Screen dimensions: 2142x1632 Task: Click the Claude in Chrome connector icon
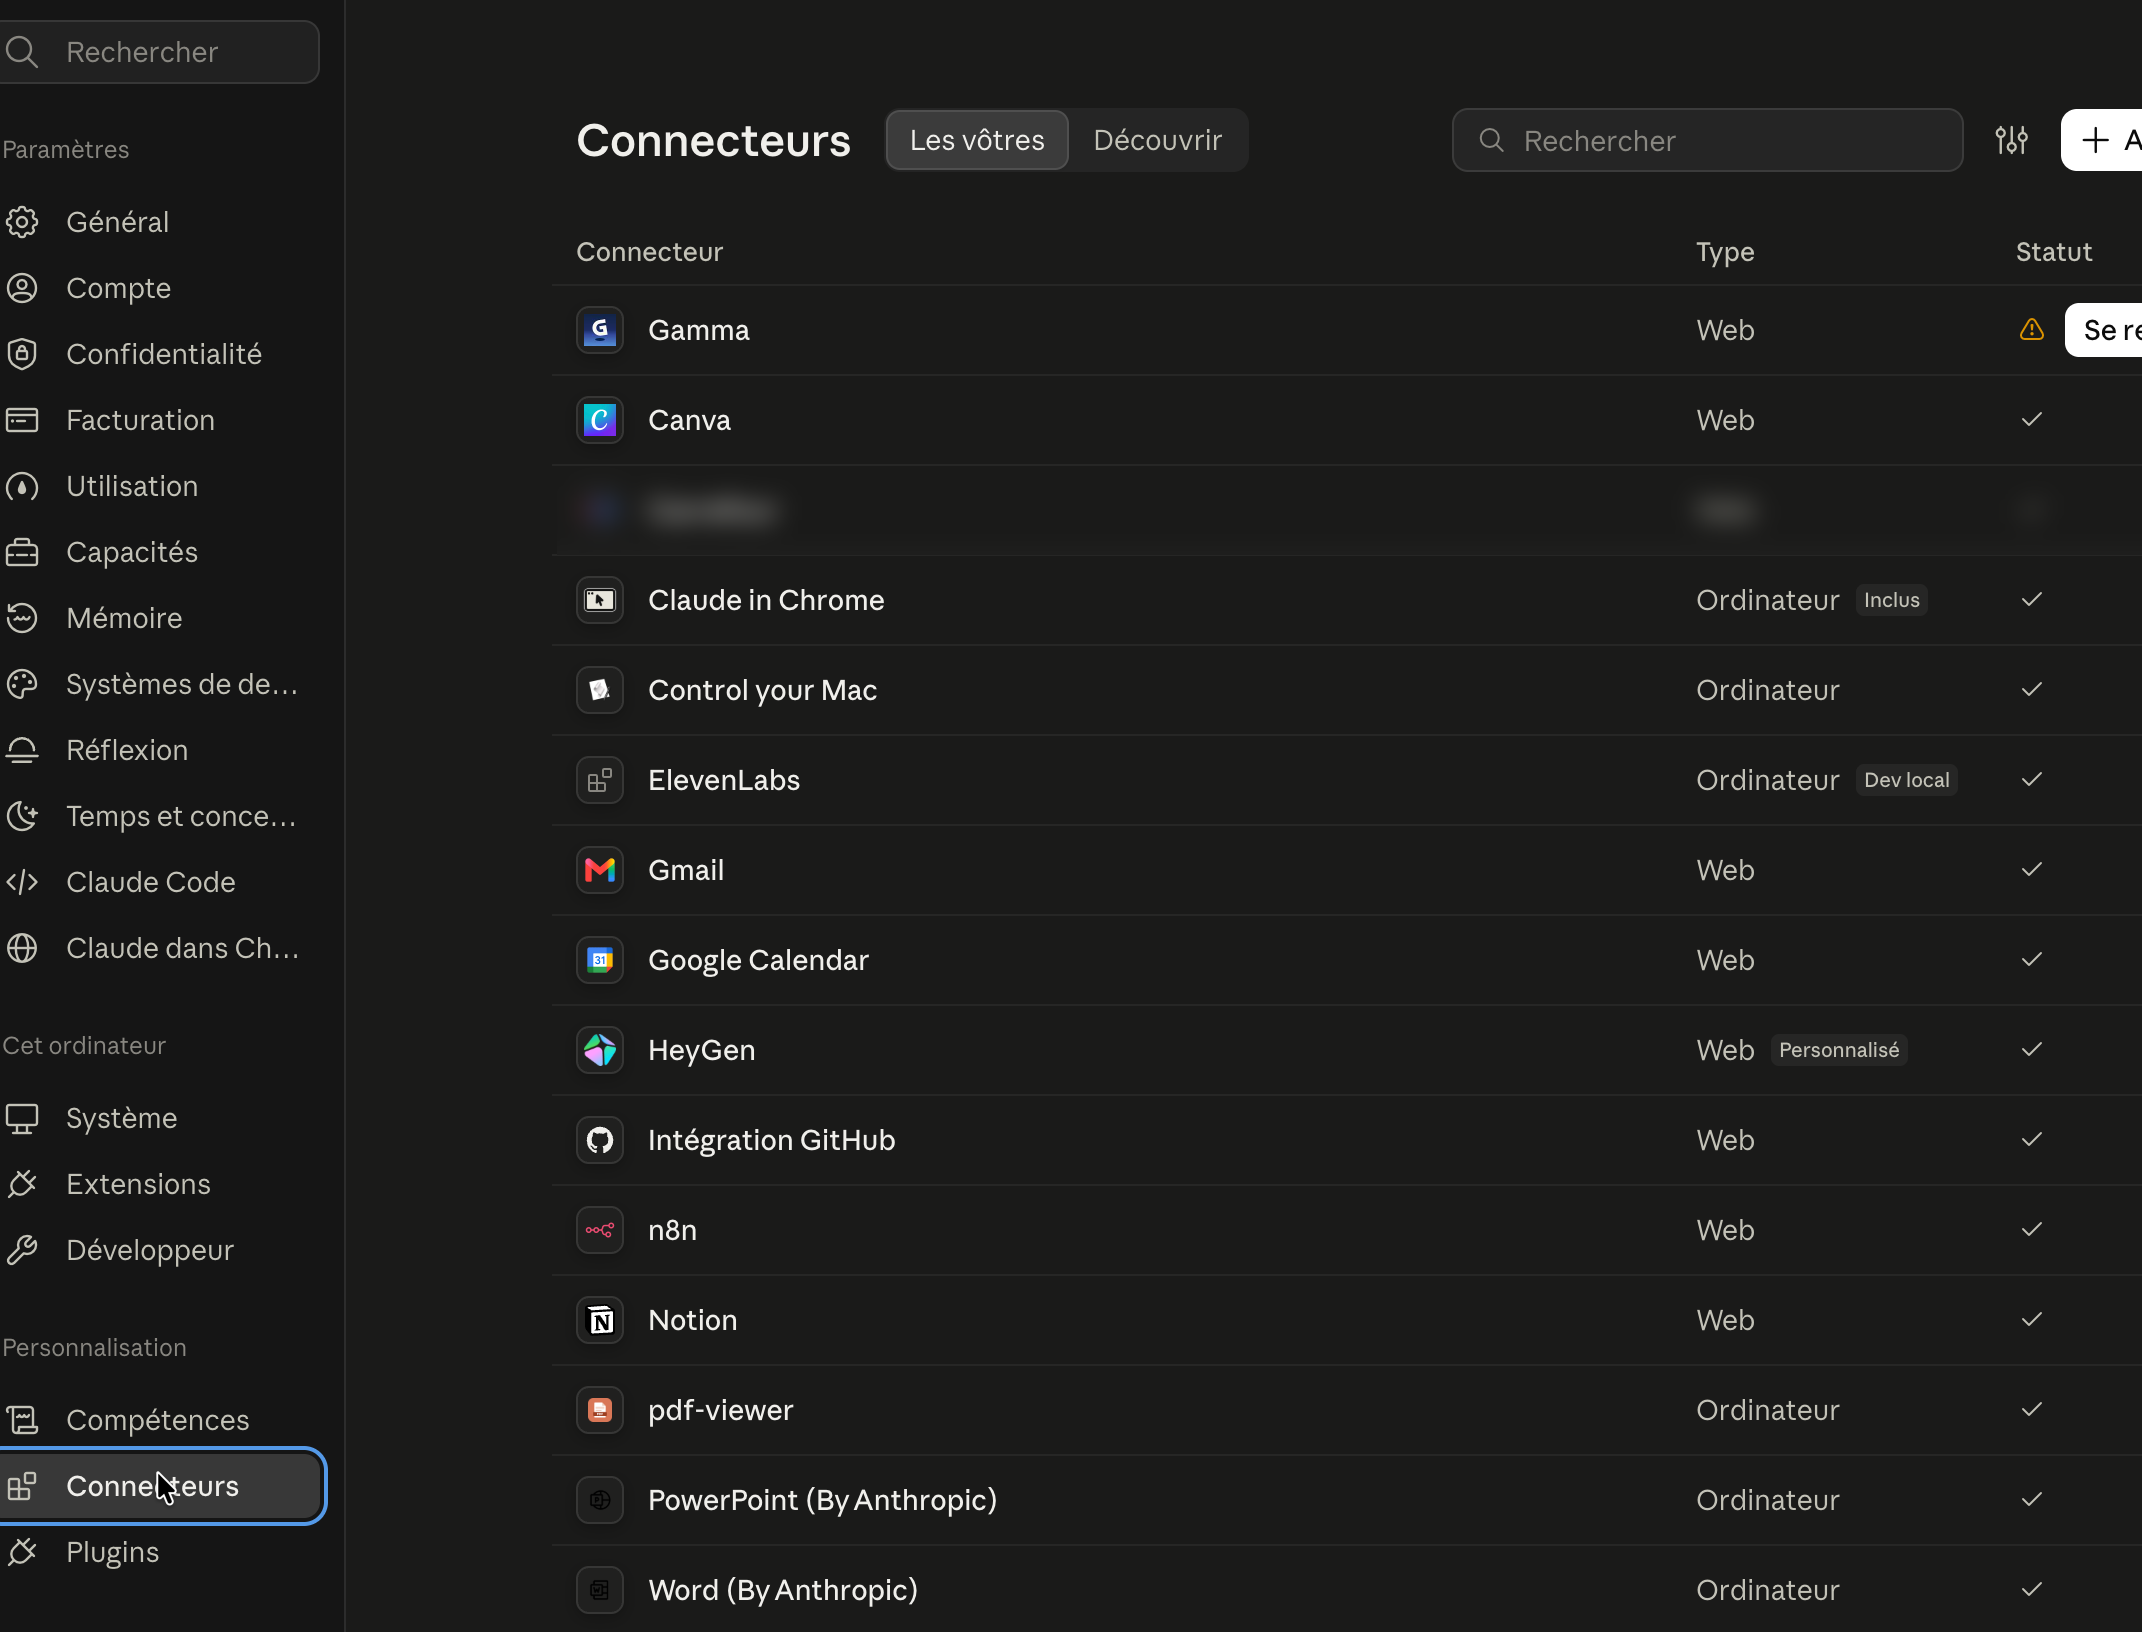click(x=600, y=600)
